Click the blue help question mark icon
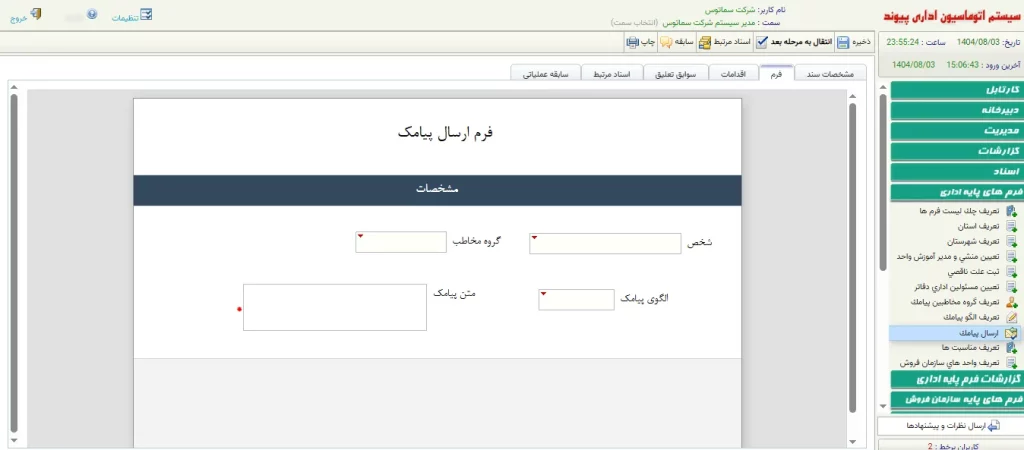 (92, 14)
